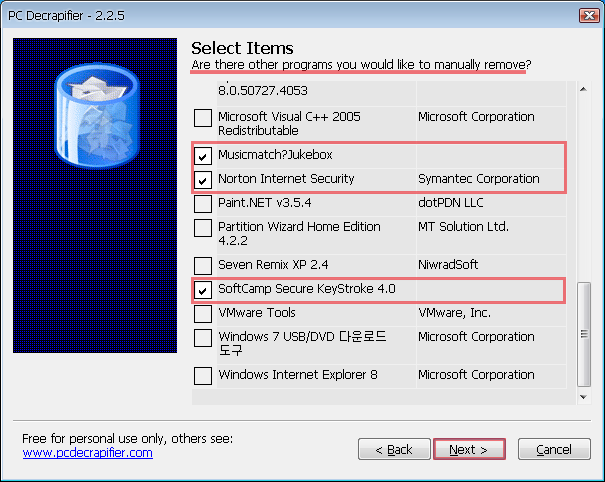The height and width of the screenshot is (482, 605).
Task: Check the Windows Internet Explorer 8 checkbox
Action: pyautogui.click(x=203, y=376)
